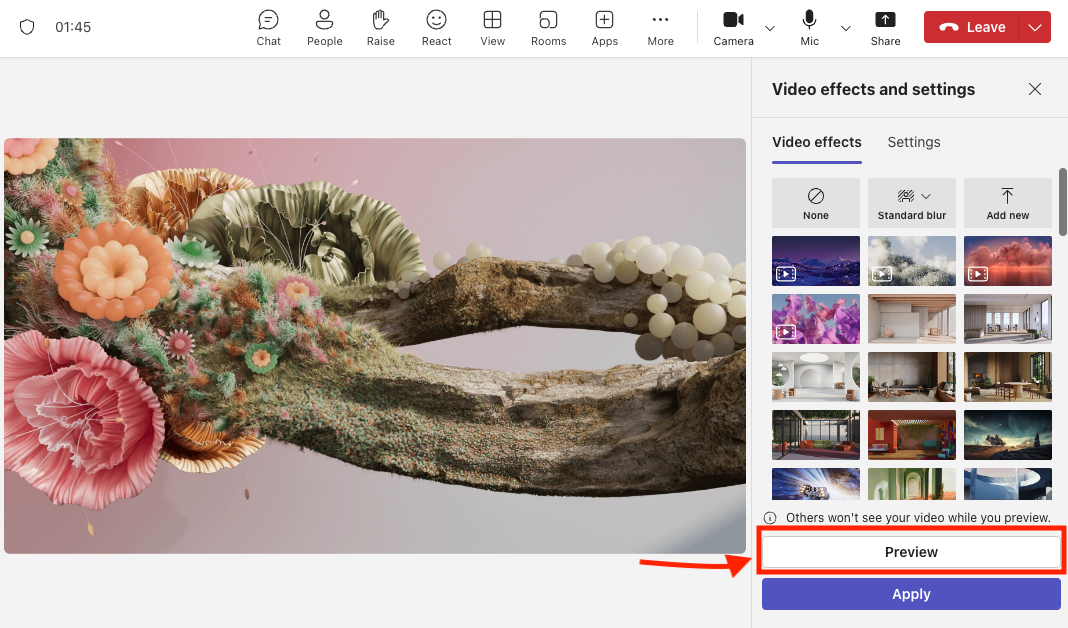This screenshot has height=628, width=1068.
Task: Open breakout Rooms
Action: click(548, 28)
